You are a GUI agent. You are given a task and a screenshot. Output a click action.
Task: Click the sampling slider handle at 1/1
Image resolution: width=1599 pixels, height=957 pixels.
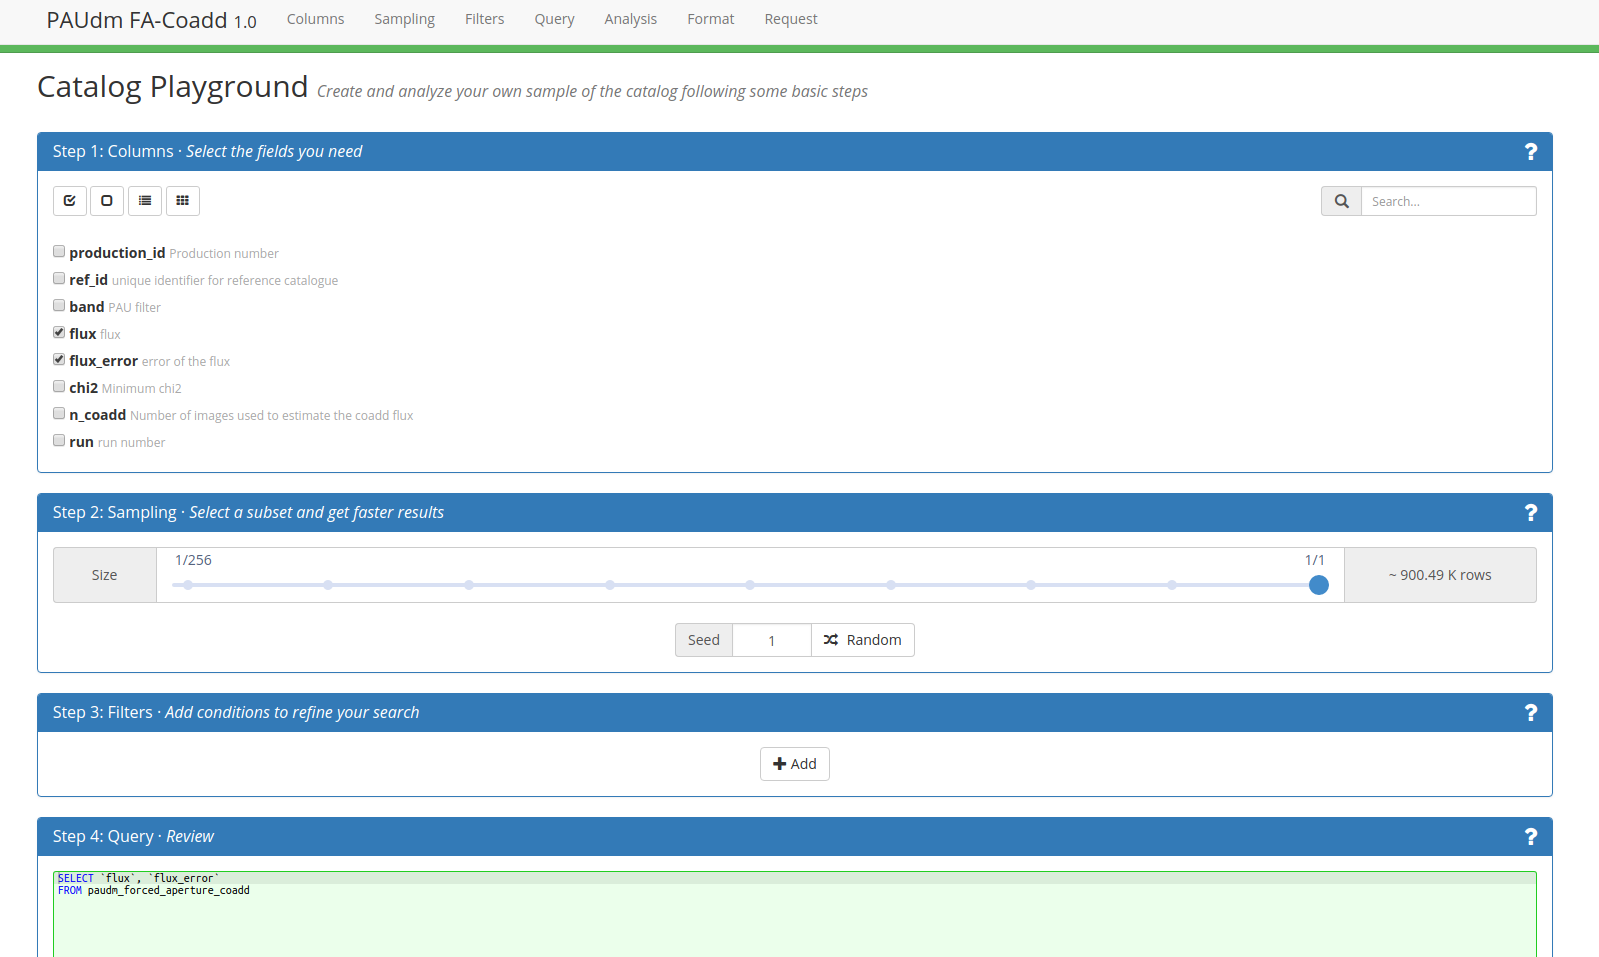pos(1319,585)
